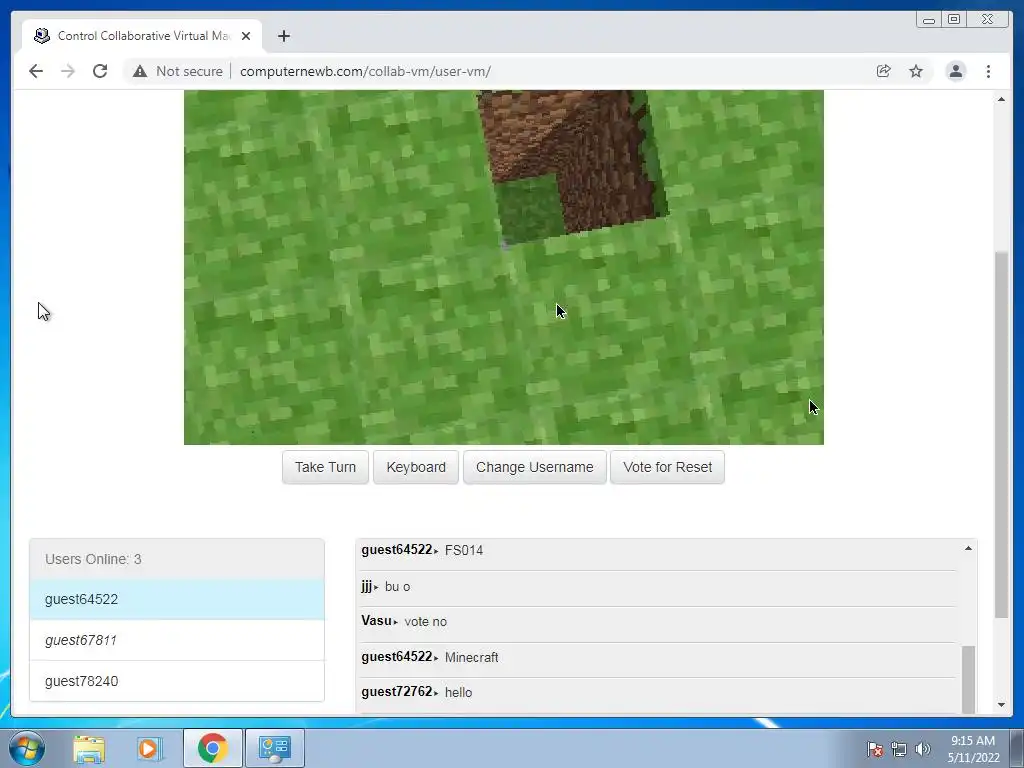This screenshot has height=768, width=1024.
Task: Open the Not secure site warning
Action: pos(178,71)
